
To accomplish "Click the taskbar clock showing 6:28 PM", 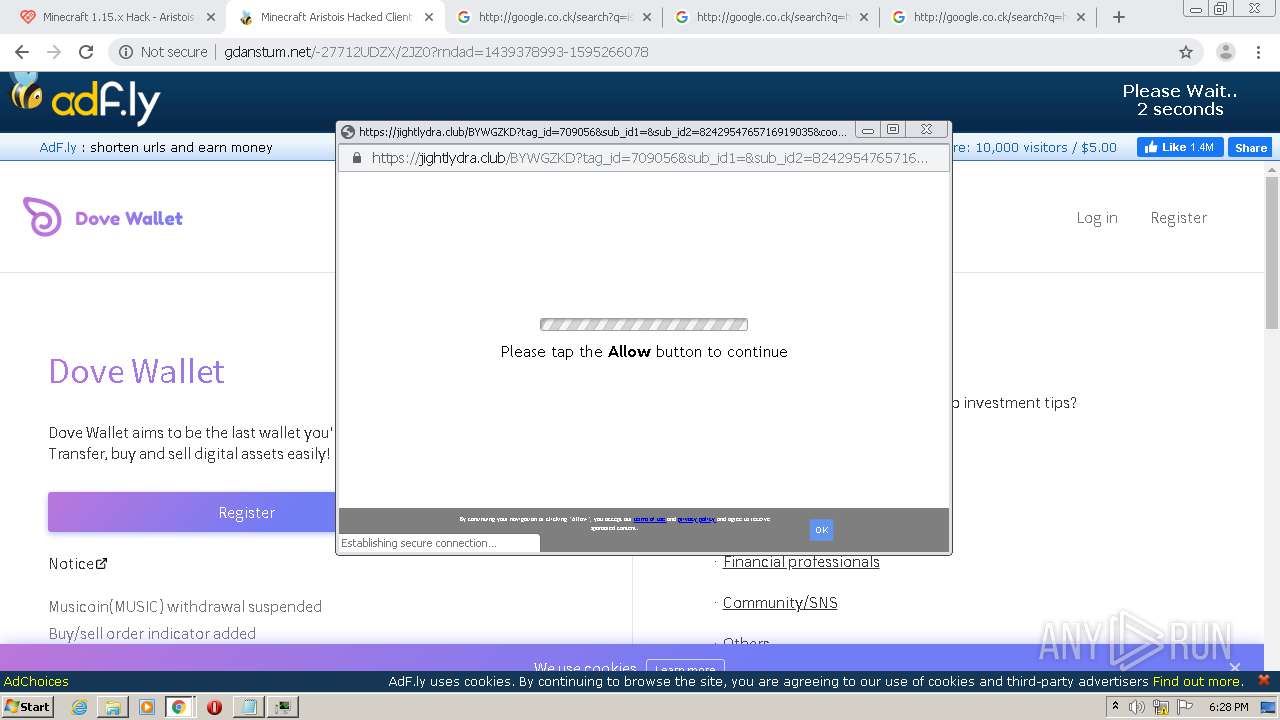I will pos(1228,706).
